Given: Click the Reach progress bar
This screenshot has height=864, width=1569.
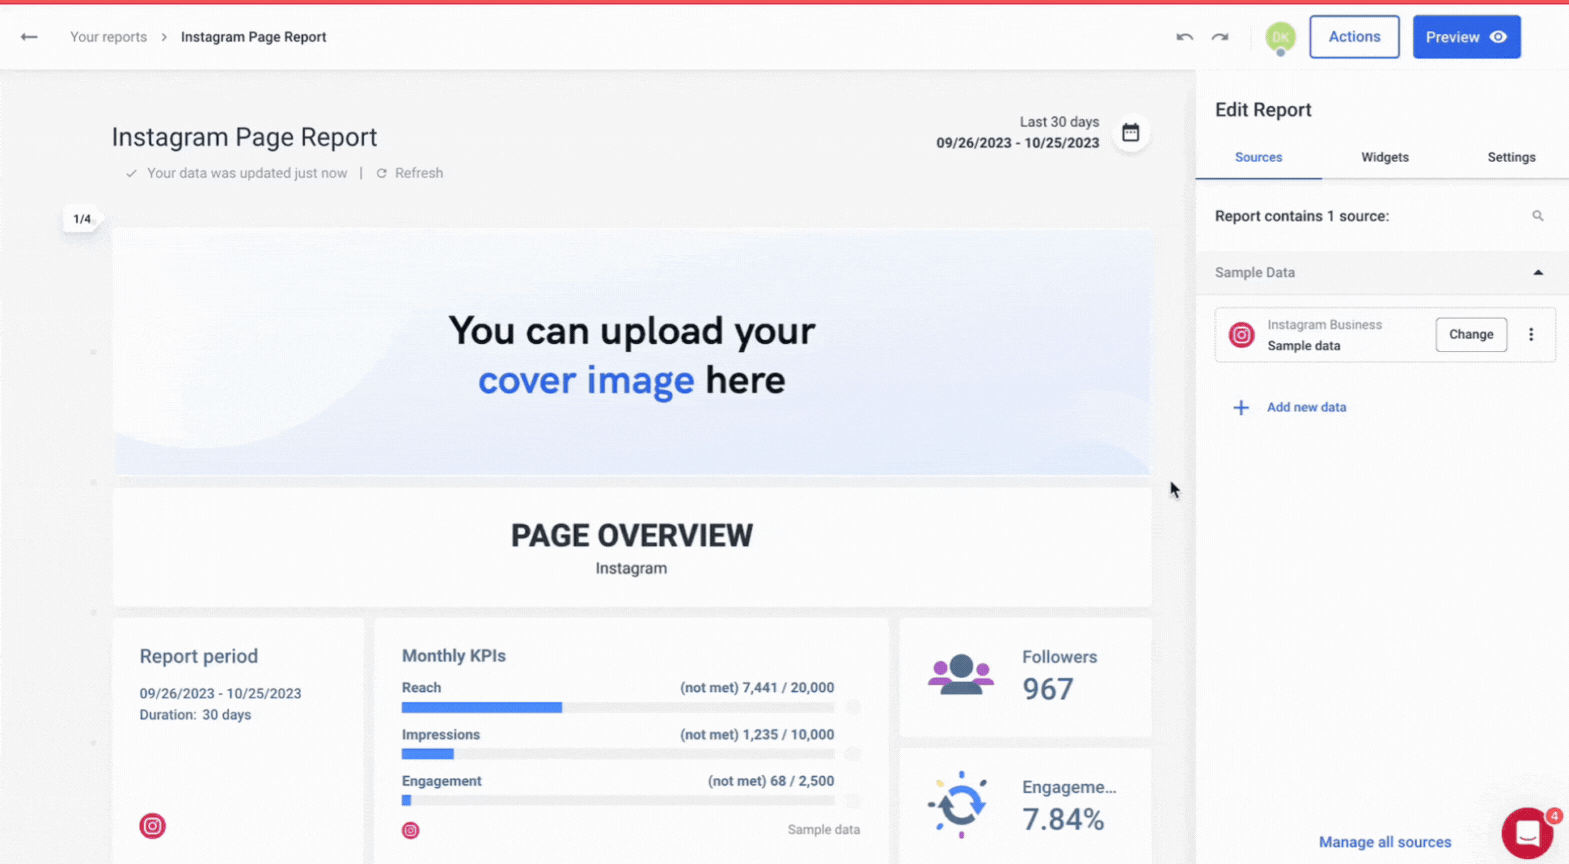Looking at the screenshot, I should (x=617, y=707).
